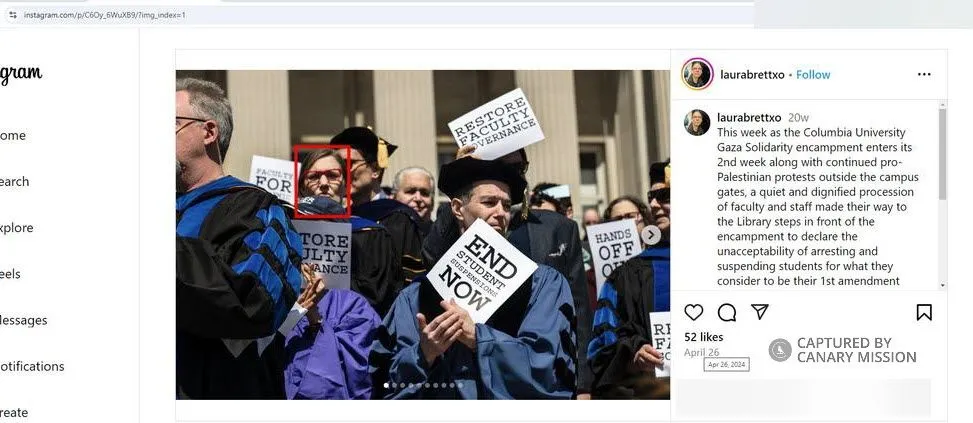Open laurabrettxo username link in header
The height and width of the screenshot is (423, 973).
click(752, 74)
